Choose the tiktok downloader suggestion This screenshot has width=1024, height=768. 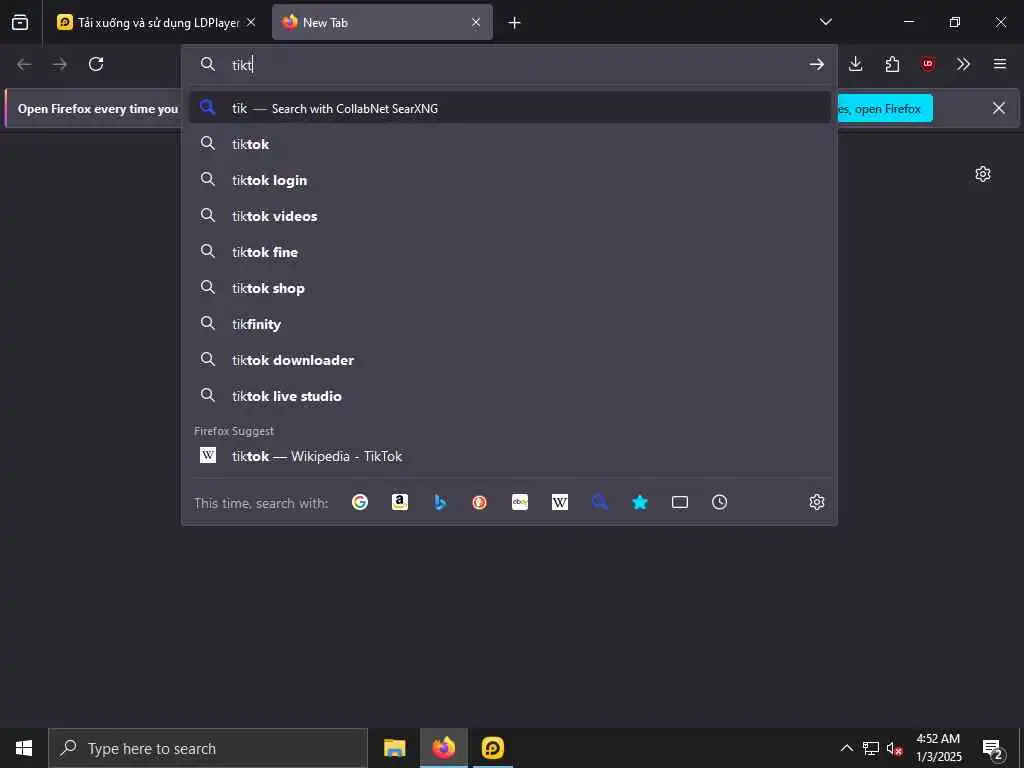(509, 360)
